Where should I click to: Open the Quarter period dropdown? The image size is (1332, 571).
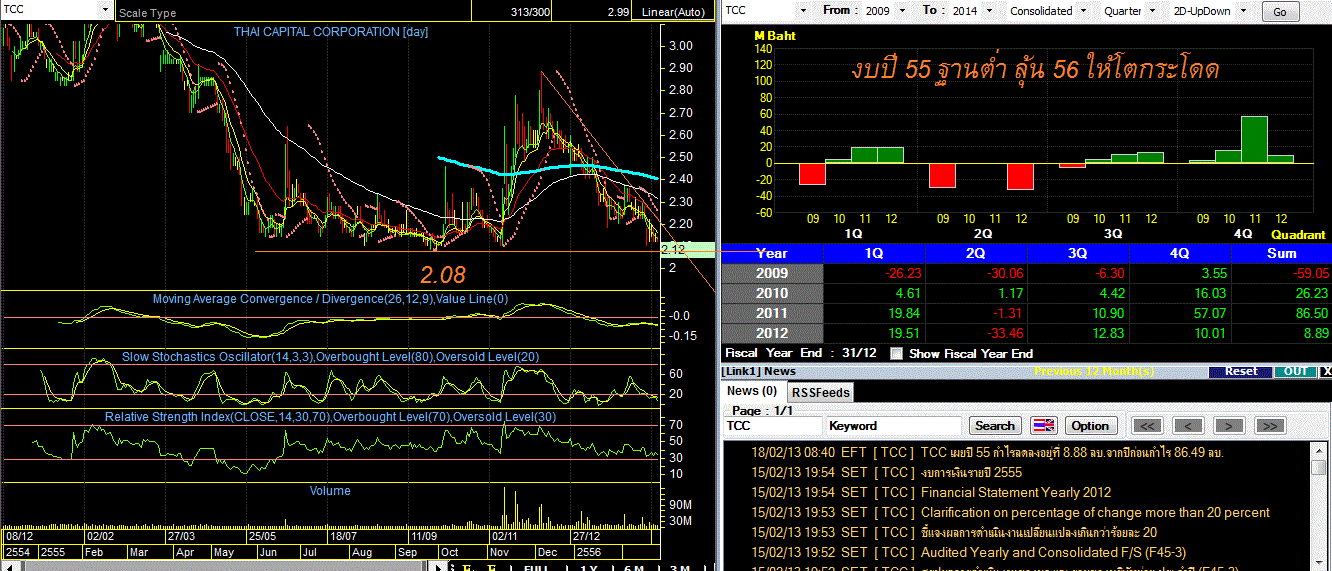(x=1154, y=10)
